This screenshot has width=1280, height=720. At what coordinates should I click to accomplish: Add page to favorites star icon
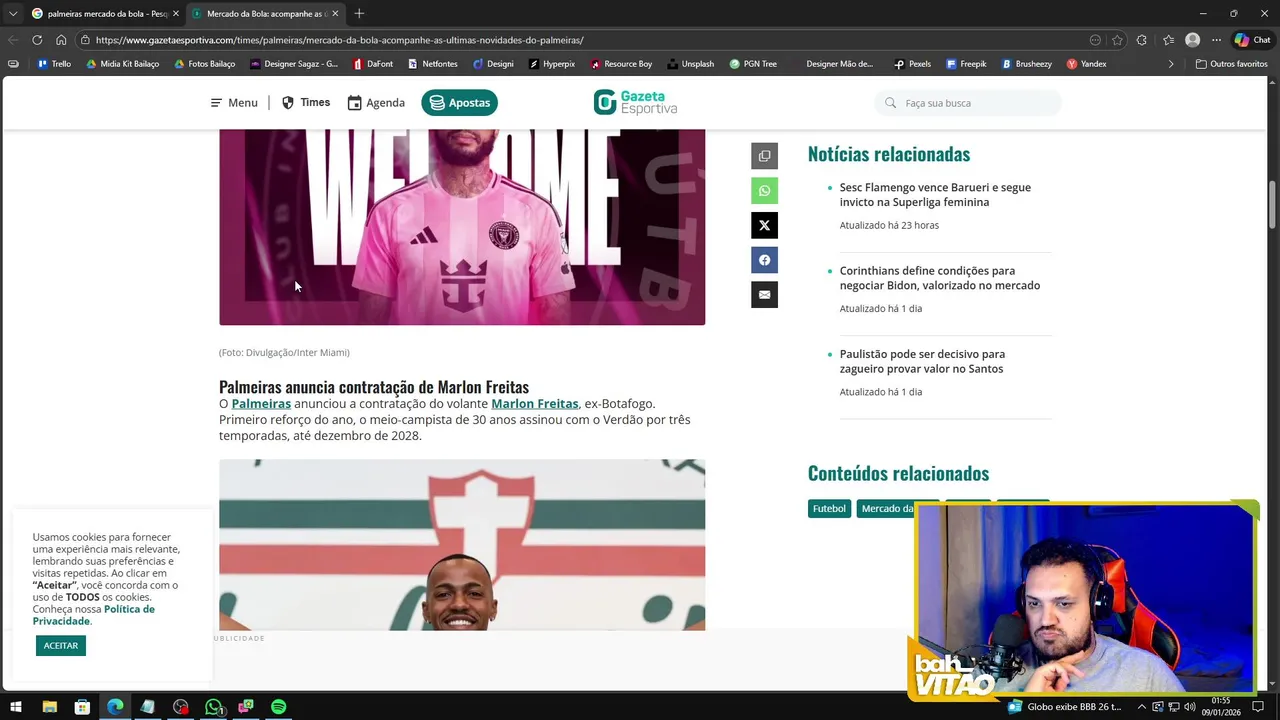click(1117, 40)
